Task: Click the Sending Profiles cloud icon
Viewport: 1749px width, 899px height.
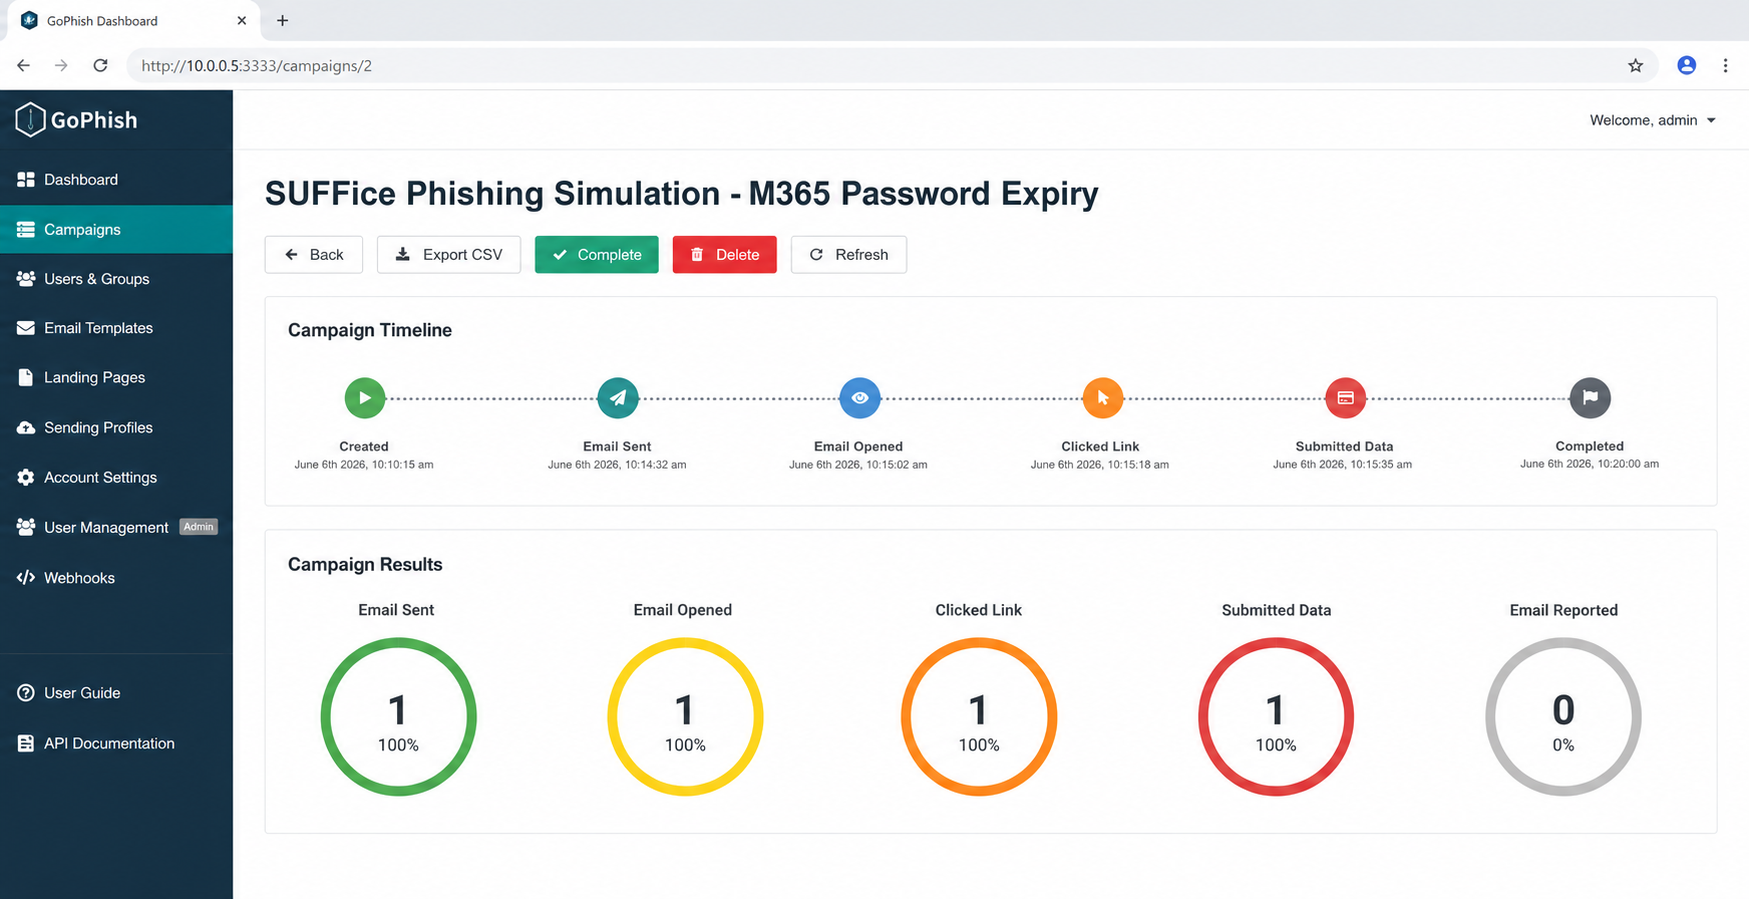Action: pyautogui.click(x=26, y=427)
